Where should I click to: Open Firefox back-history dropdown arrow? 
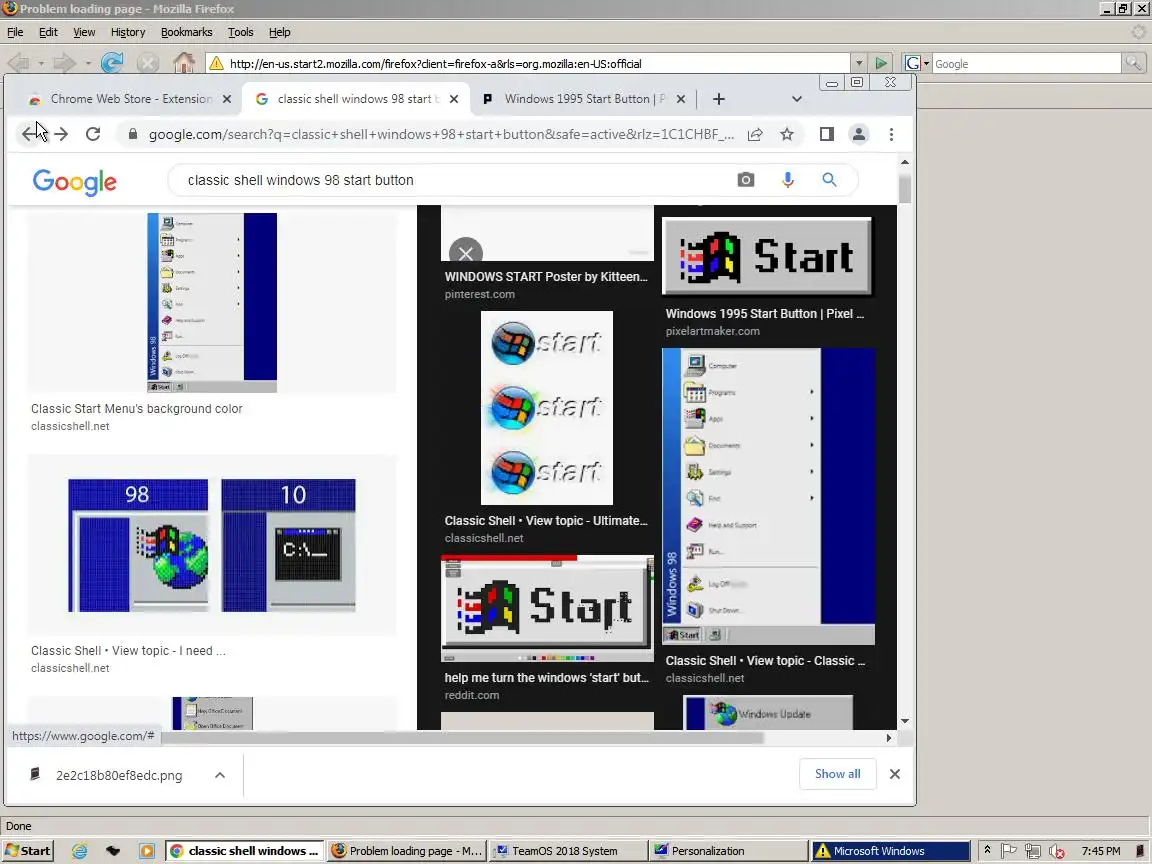point(41,63)
